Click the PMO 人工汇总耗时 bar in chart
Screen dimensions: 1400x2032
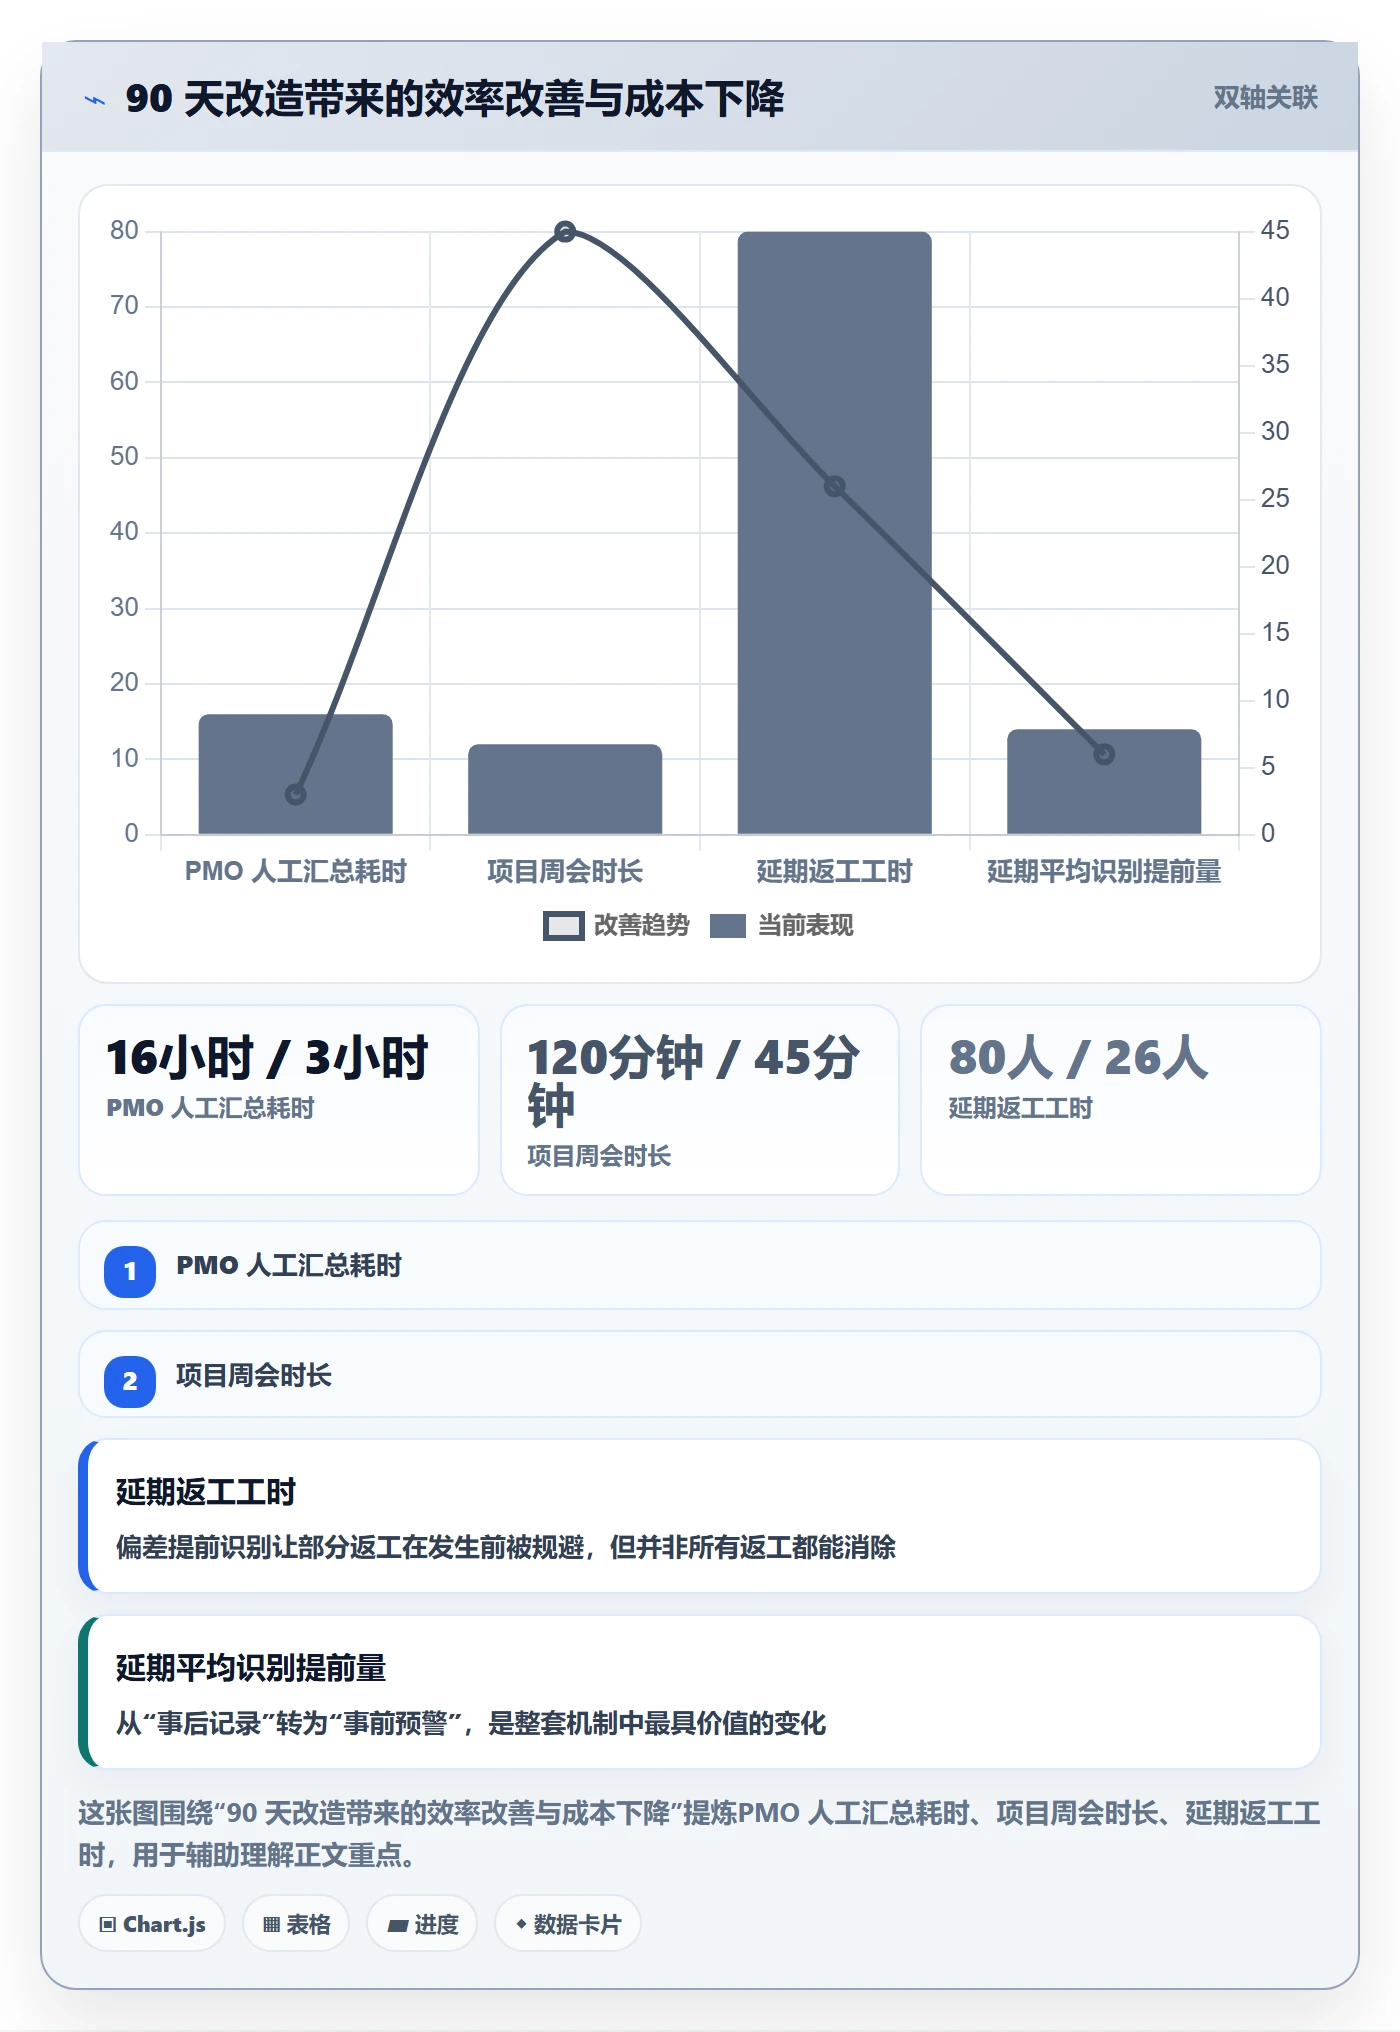(x=295, y=774)
